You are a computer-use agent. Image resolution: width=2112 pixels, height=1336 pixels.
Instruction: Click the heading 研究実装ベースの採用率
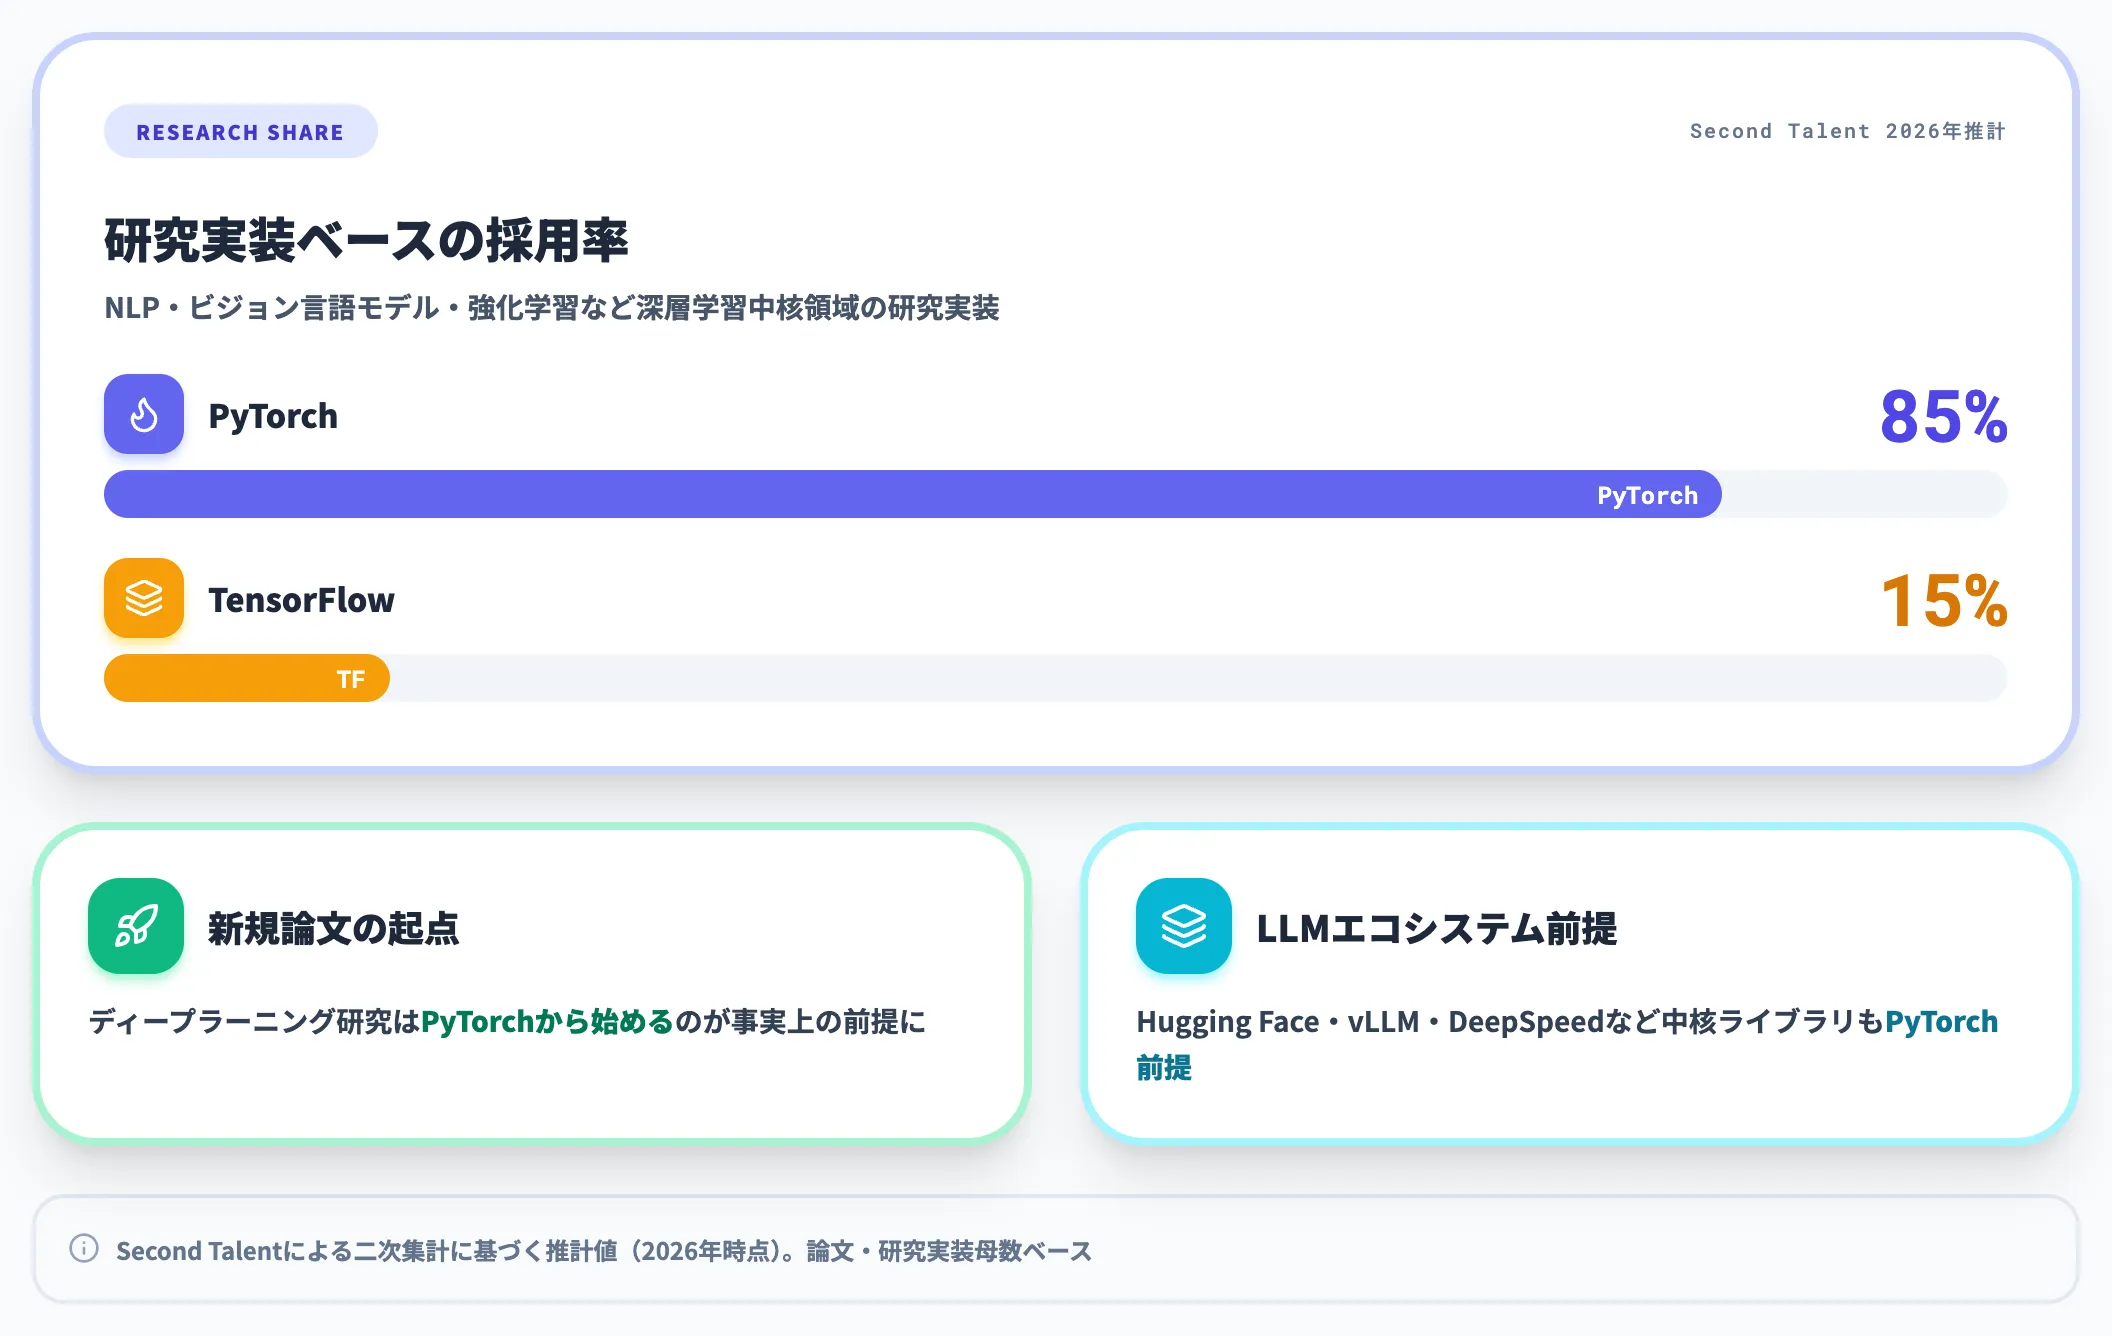[366, 241]
